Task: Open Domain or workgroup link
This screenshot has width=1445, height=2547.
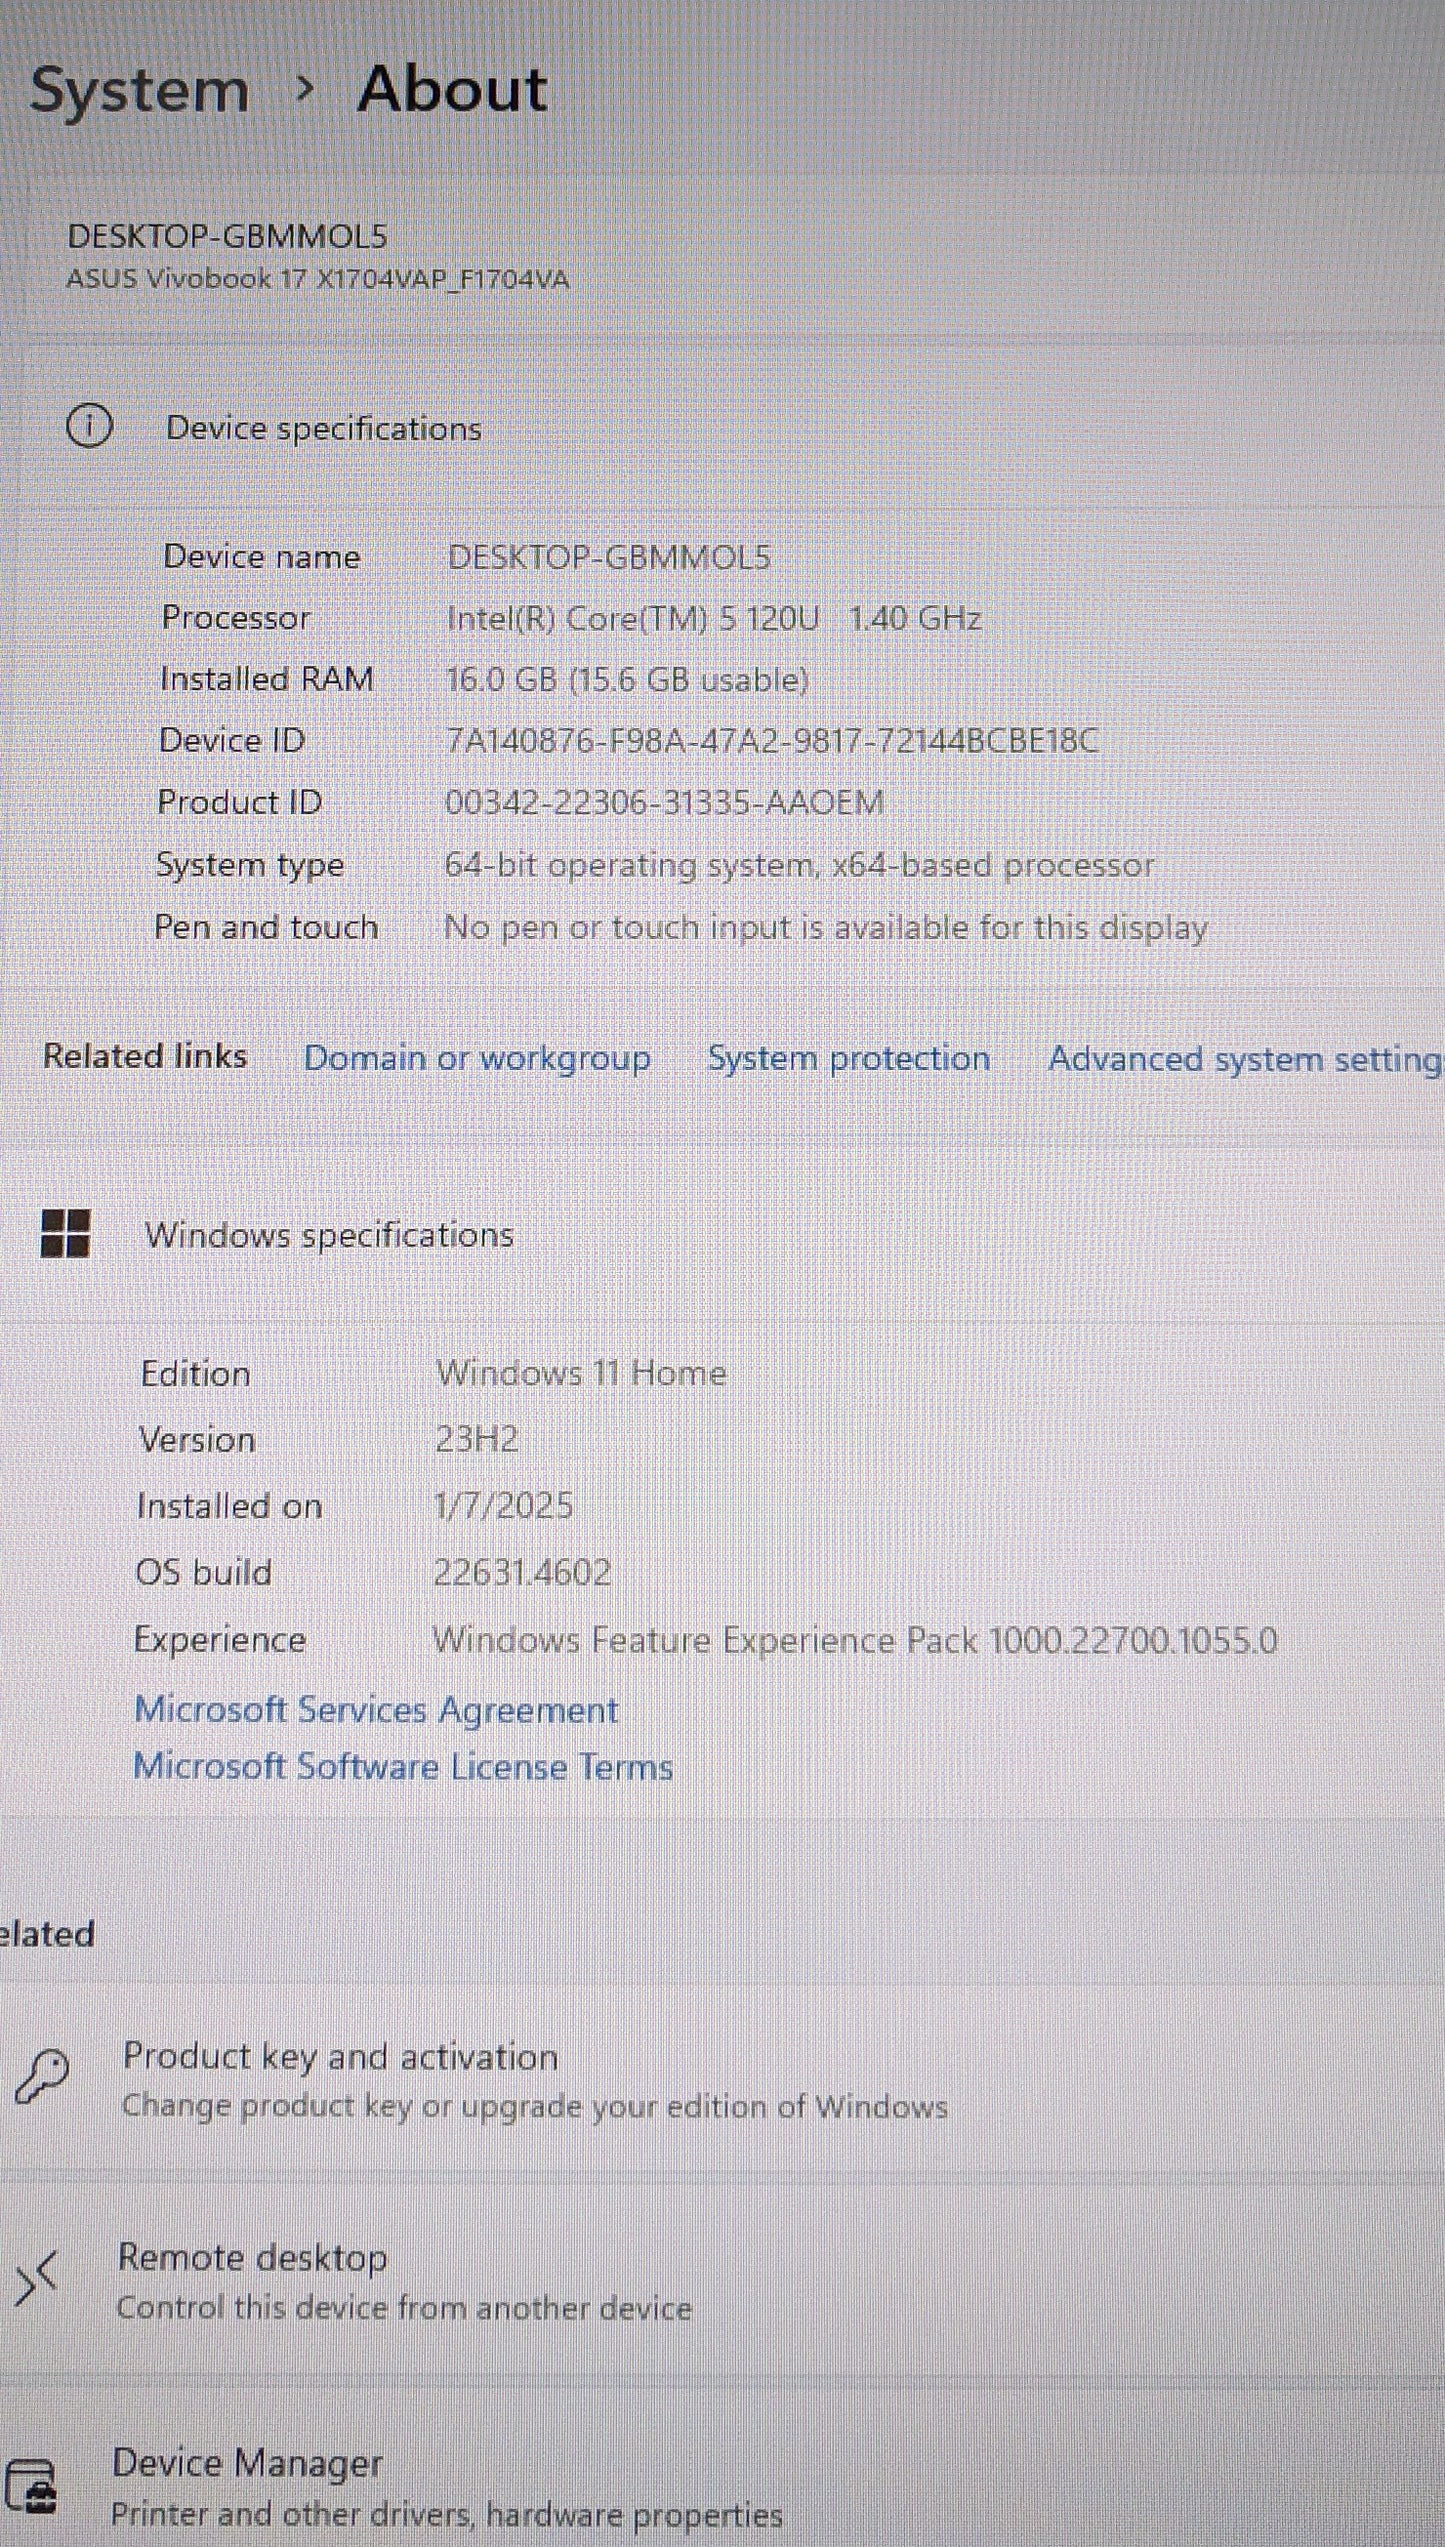Action: coord(477,1058)
